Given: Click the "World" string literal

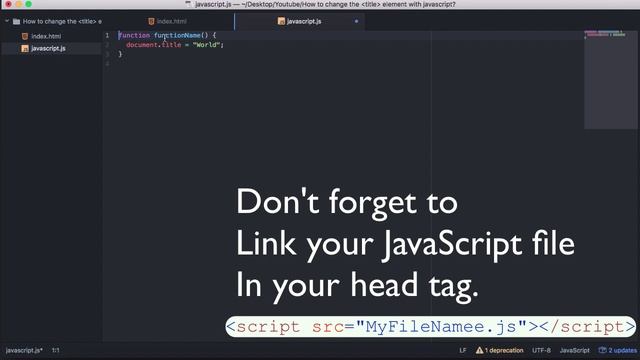Looking at the screenshot, I should click(x=207, y=45).
